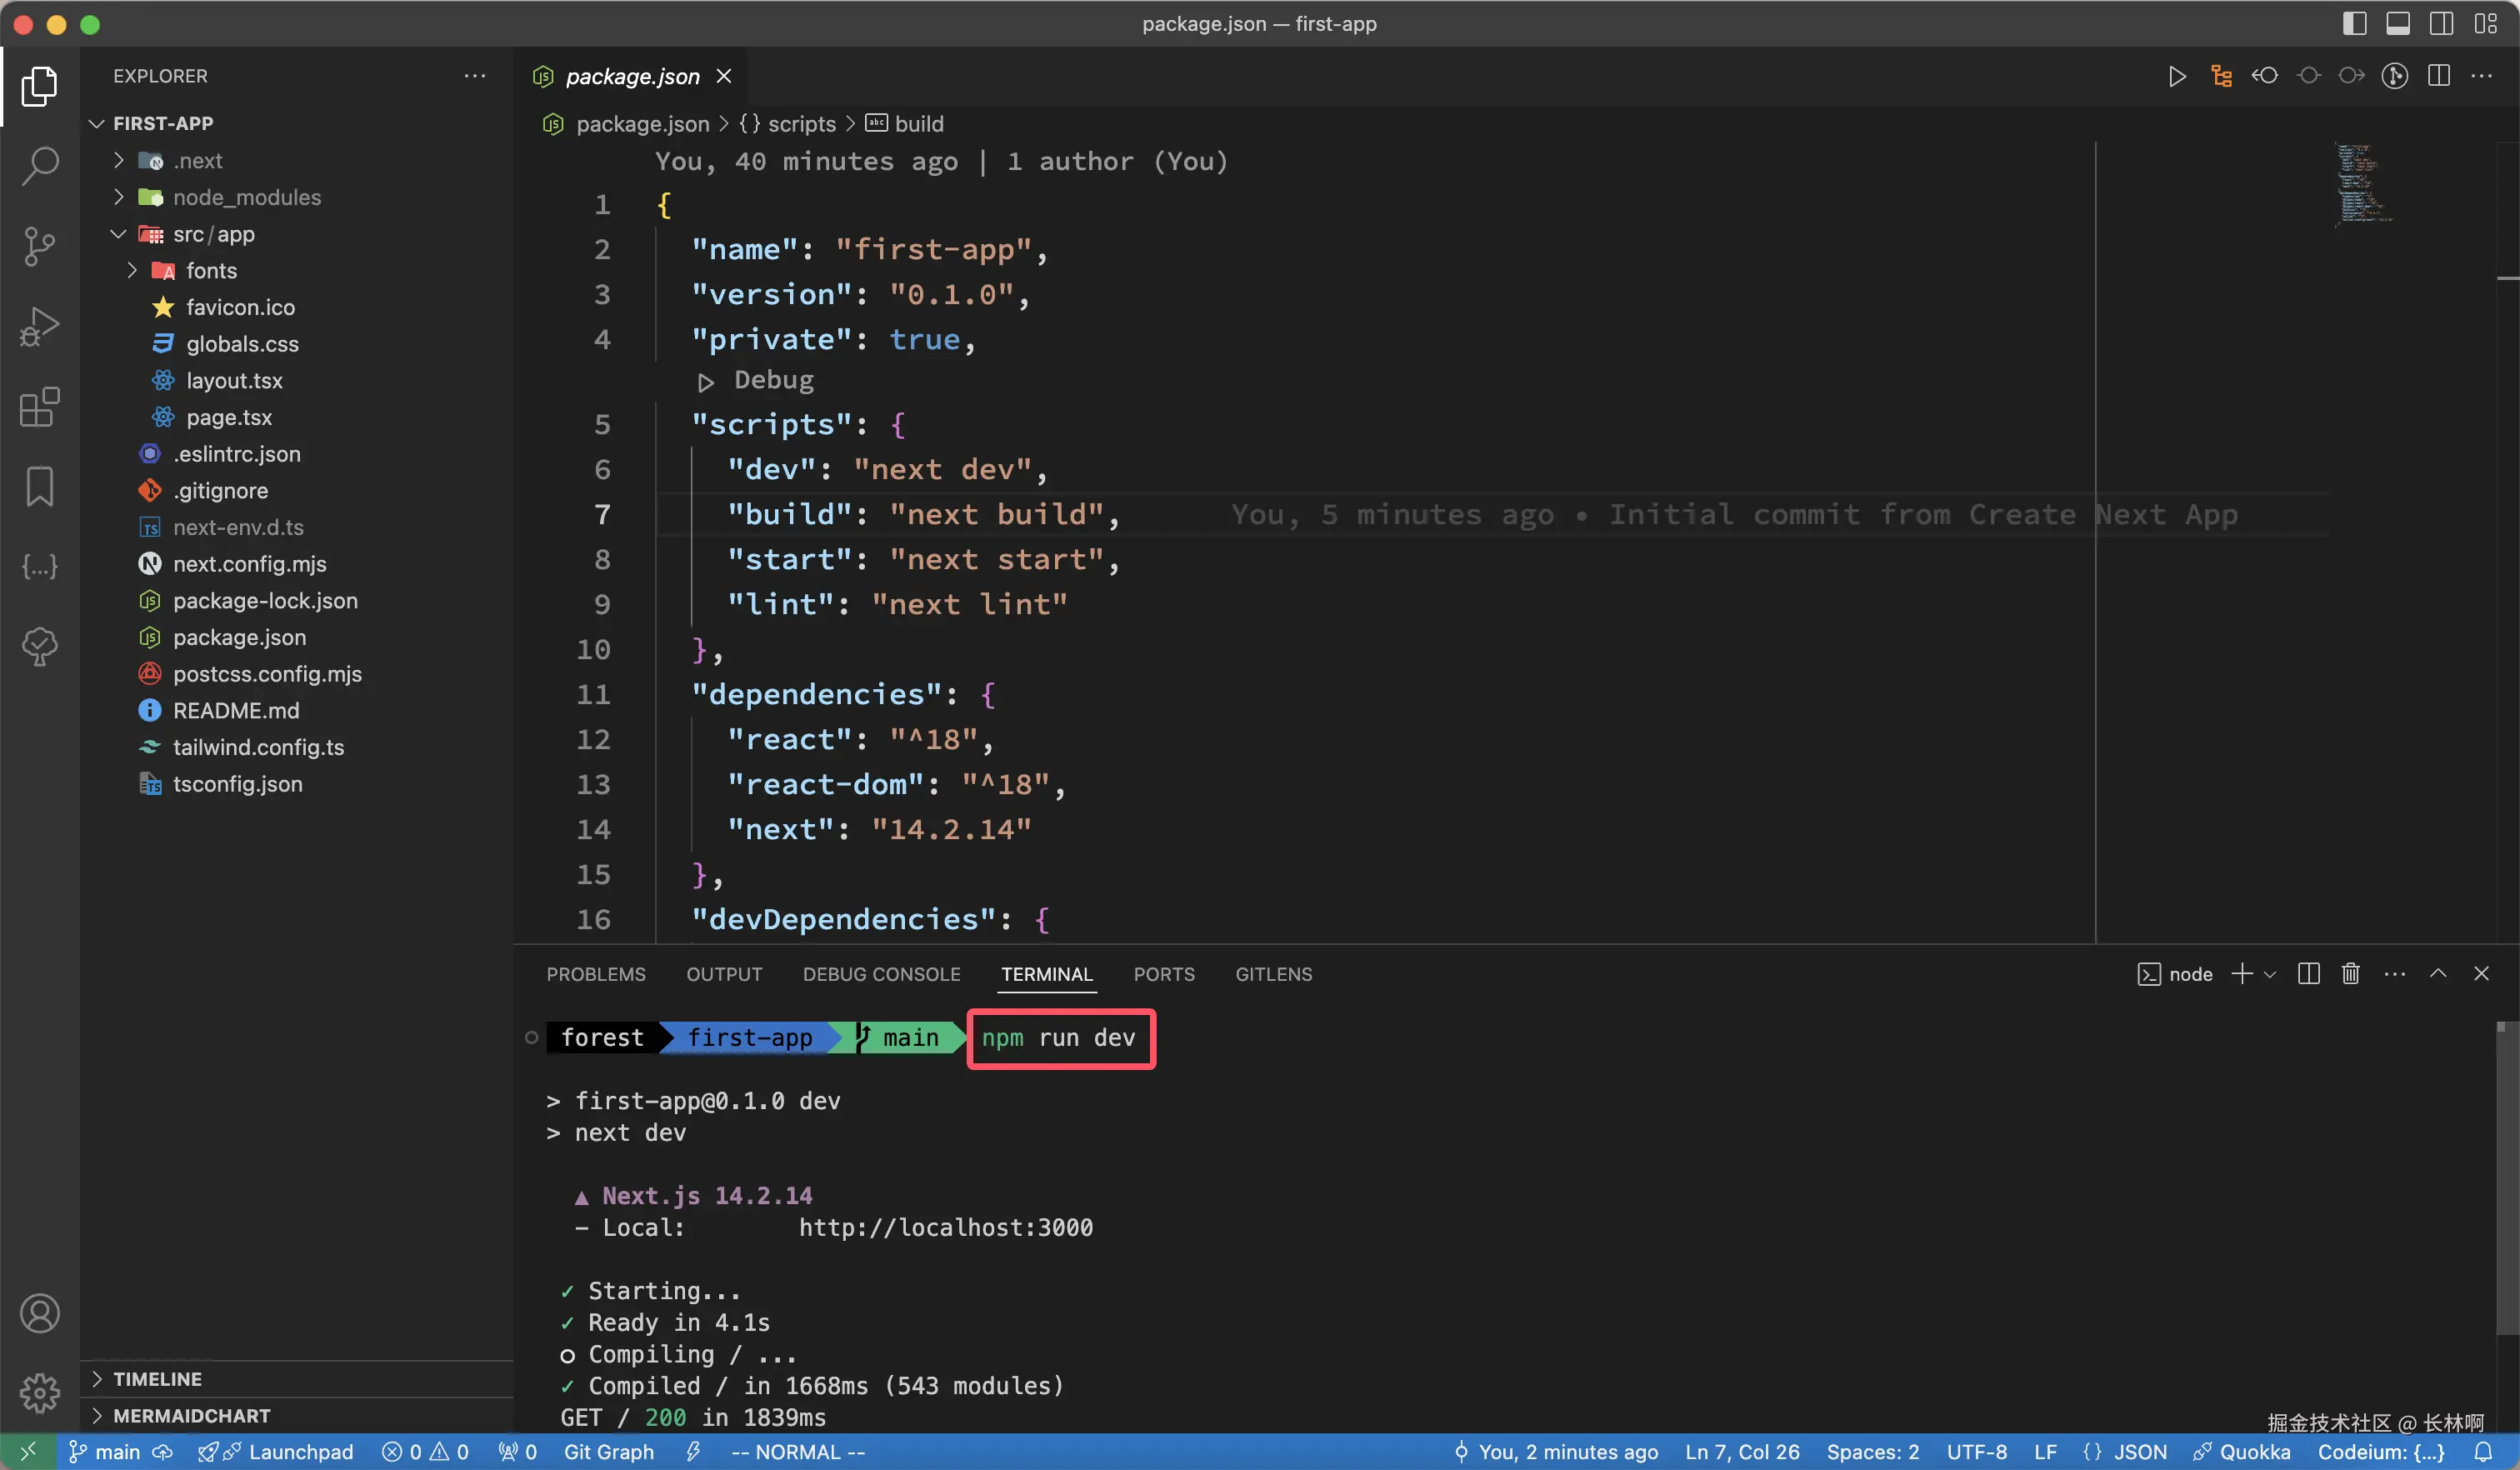Open the Manage gear icon
The height and width of the screenshot is (1470, 2520).
(39, 1392)
